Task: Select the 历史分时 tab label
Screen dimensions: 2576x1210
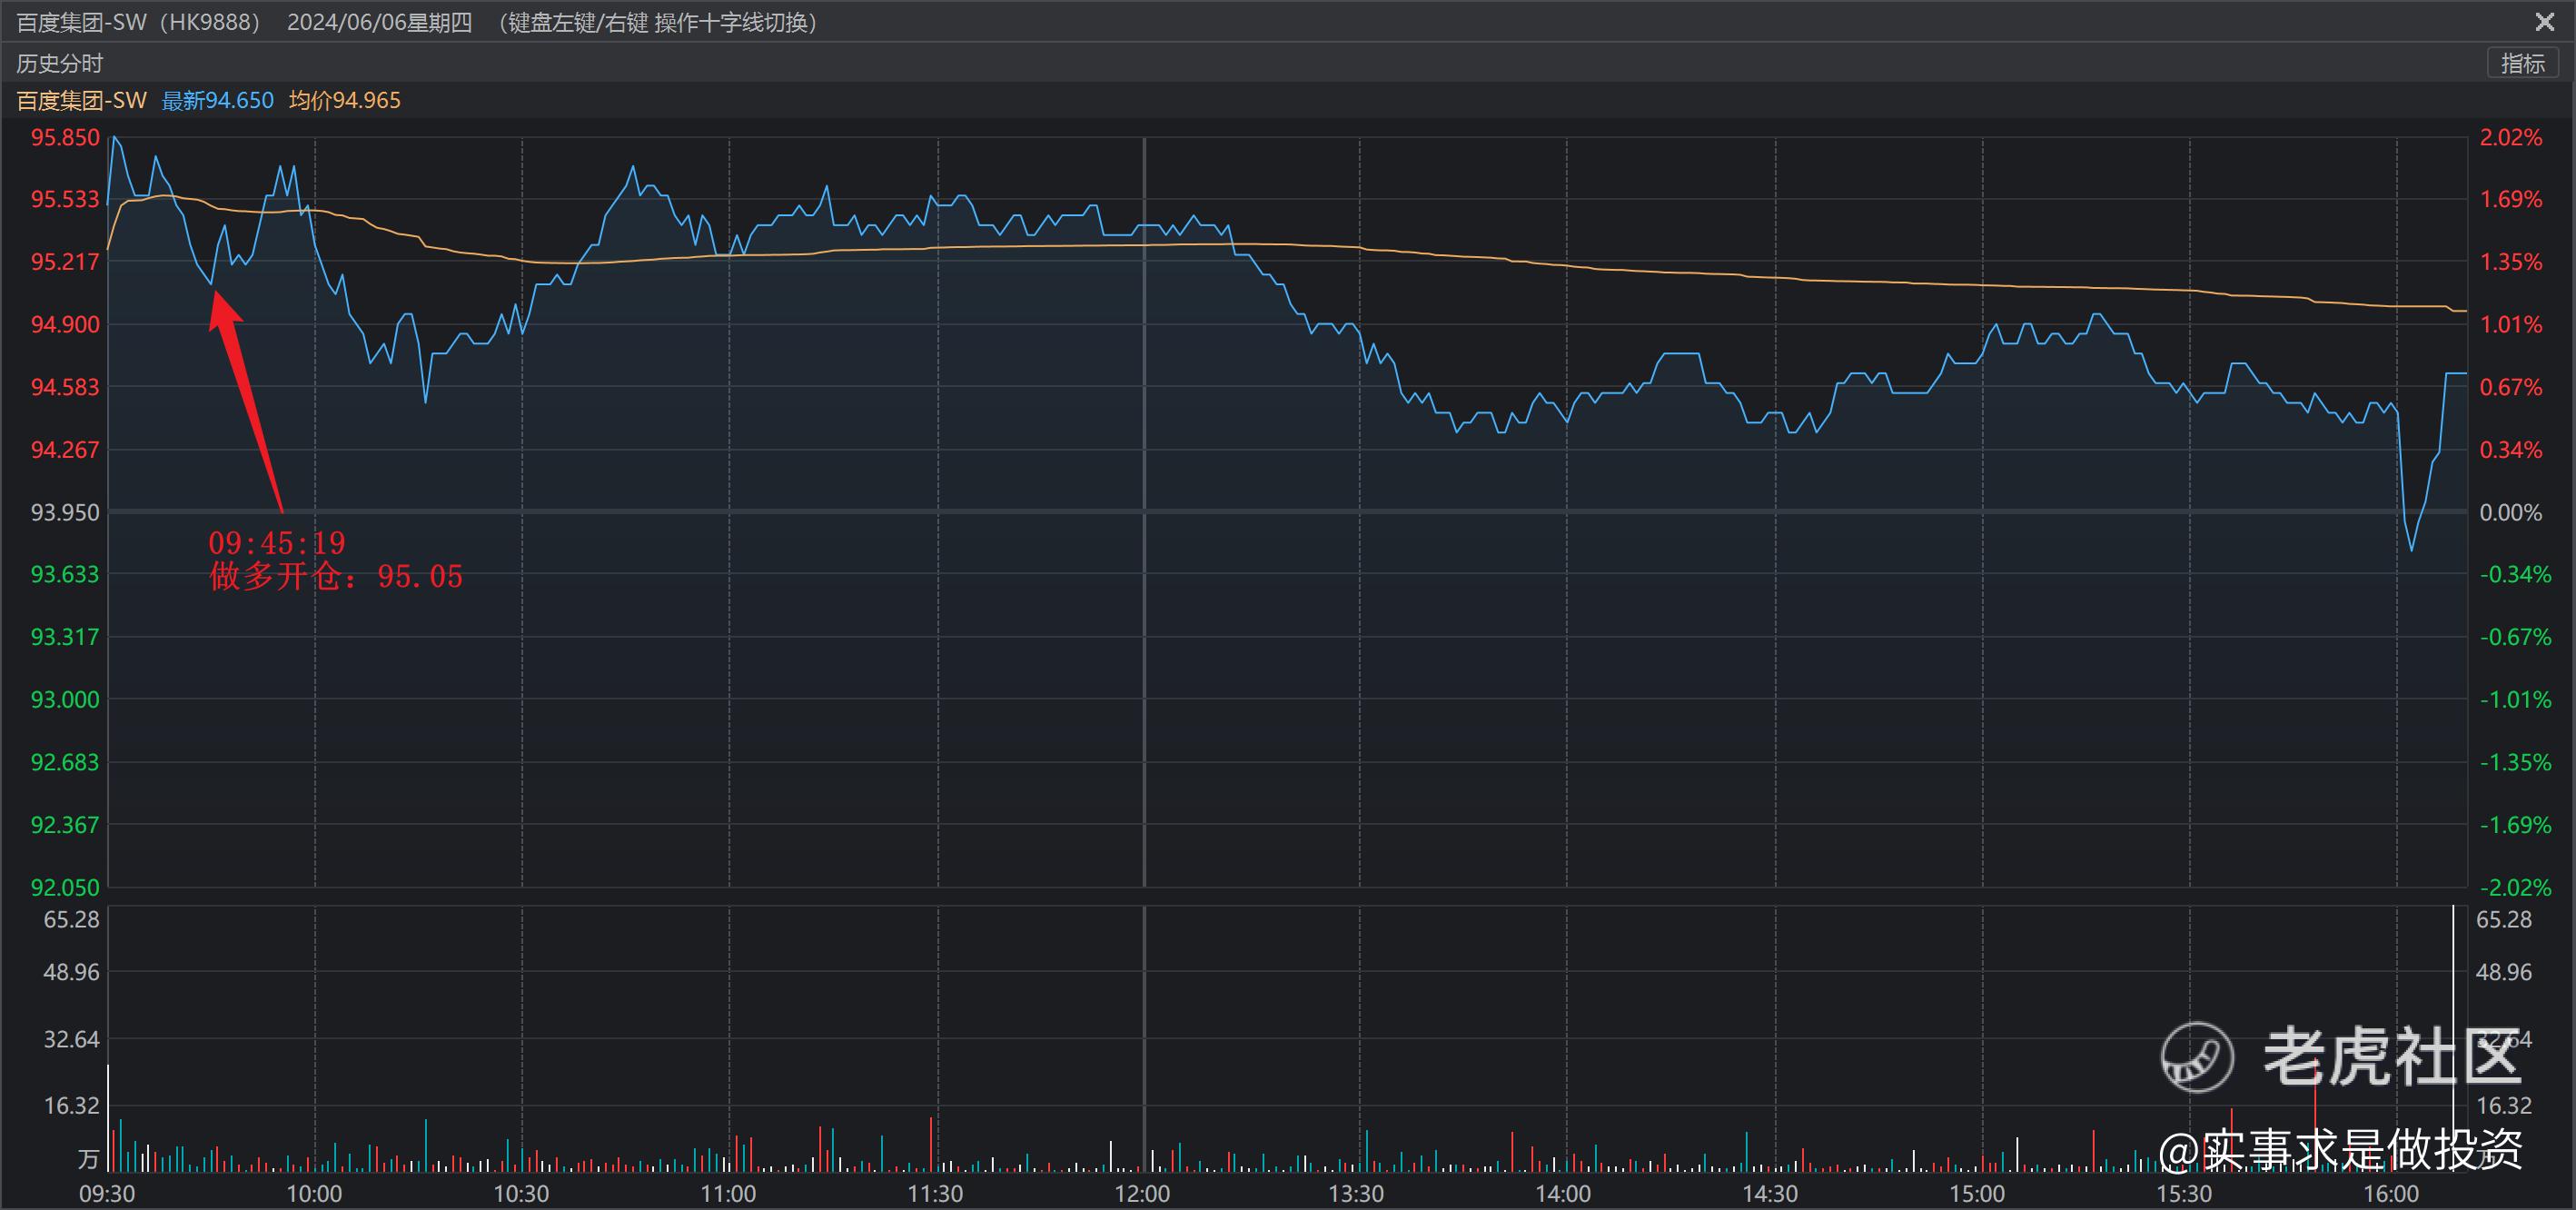Action: click(x=59, y=63)
